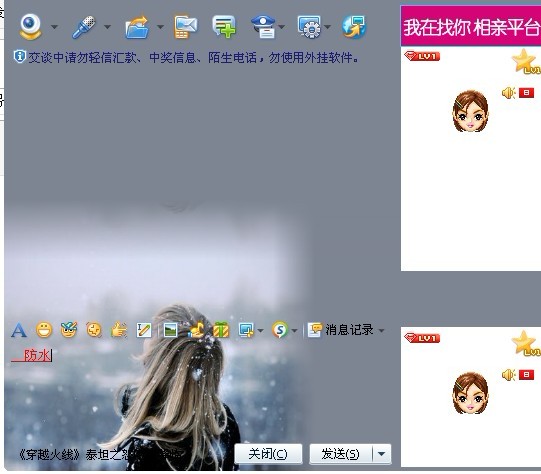
Task: Click upper contact's gold star level icon
Action: 526,61
